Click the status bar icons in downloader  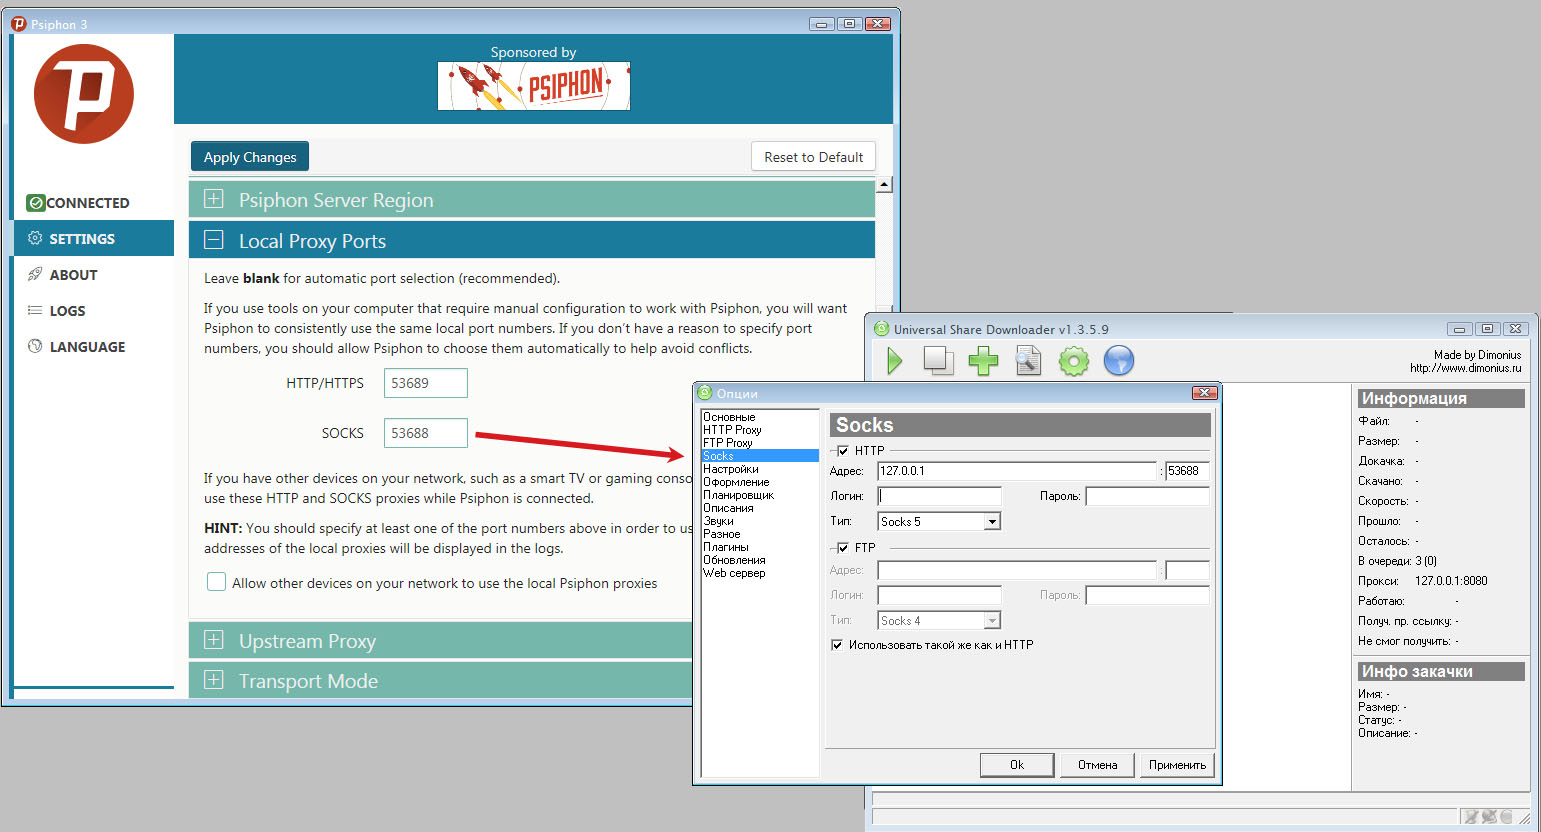click(x=1489, y=817)
